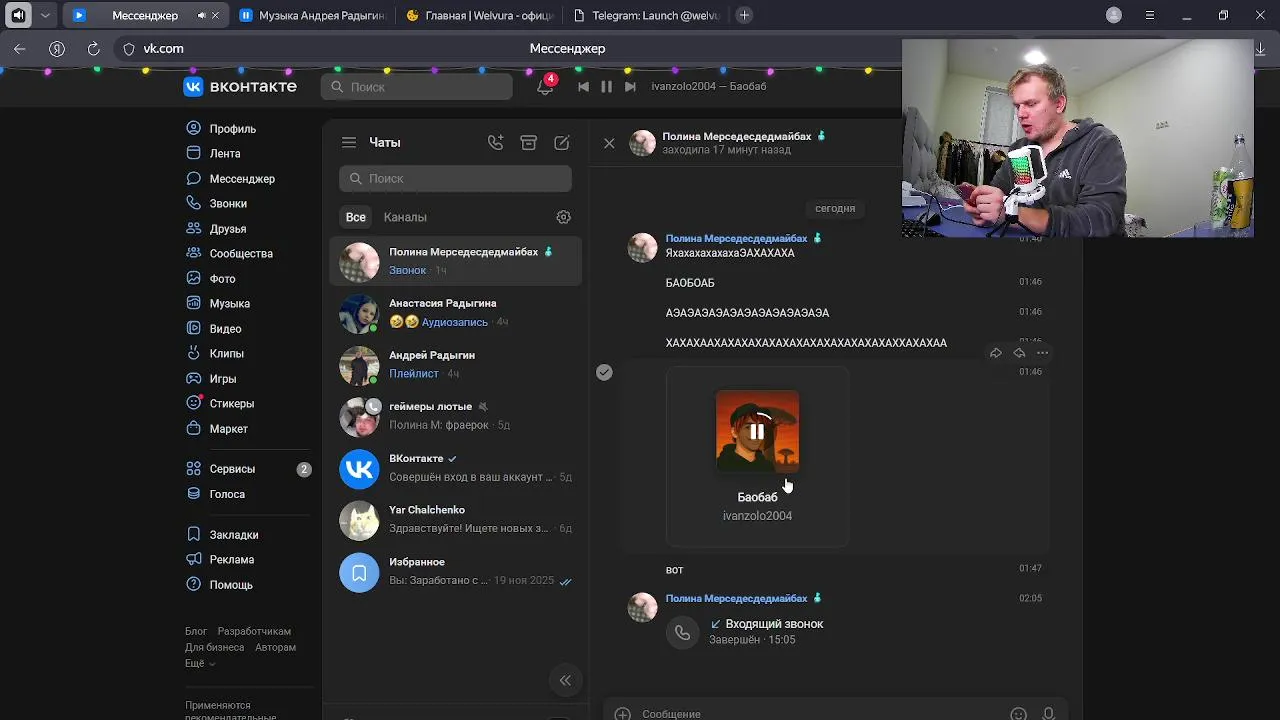This screenshot has width=1280, height=720.
Task: Reload the vk.com page
Action: 93,48
